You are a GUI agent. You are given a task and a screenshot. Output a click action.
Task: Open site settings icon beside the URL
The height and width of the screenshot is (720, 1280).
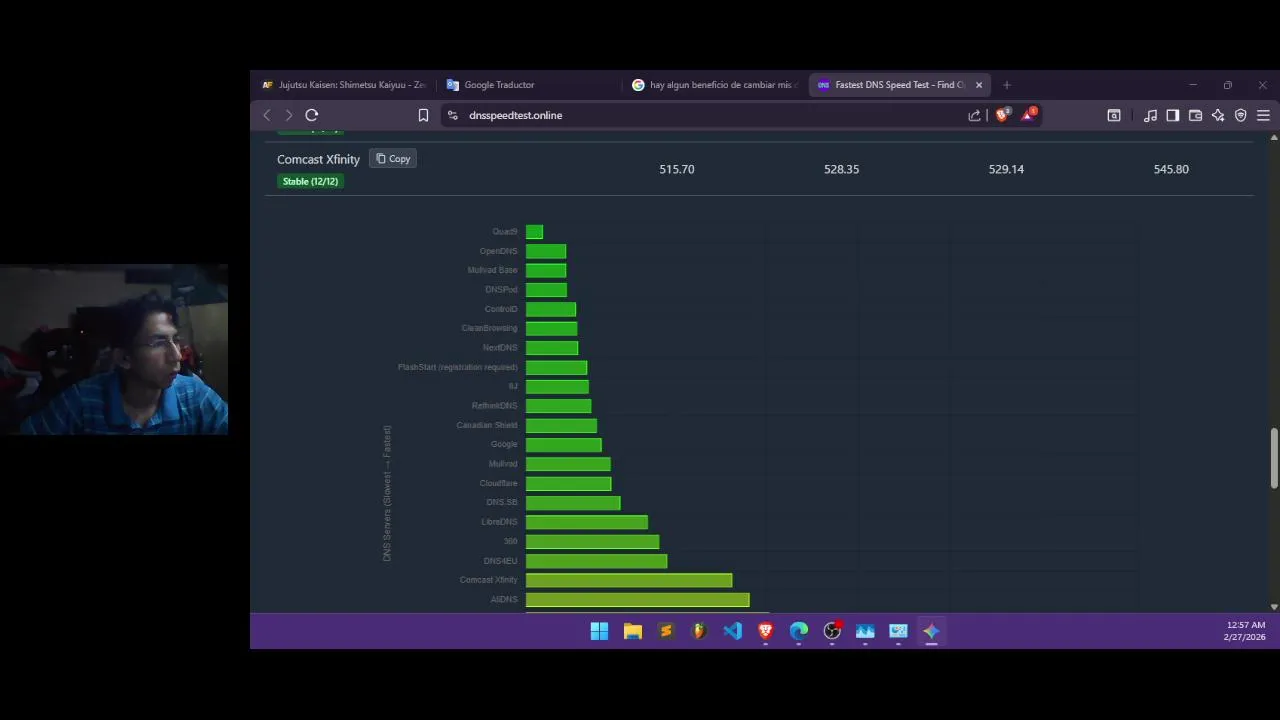[x=452, y=115]
